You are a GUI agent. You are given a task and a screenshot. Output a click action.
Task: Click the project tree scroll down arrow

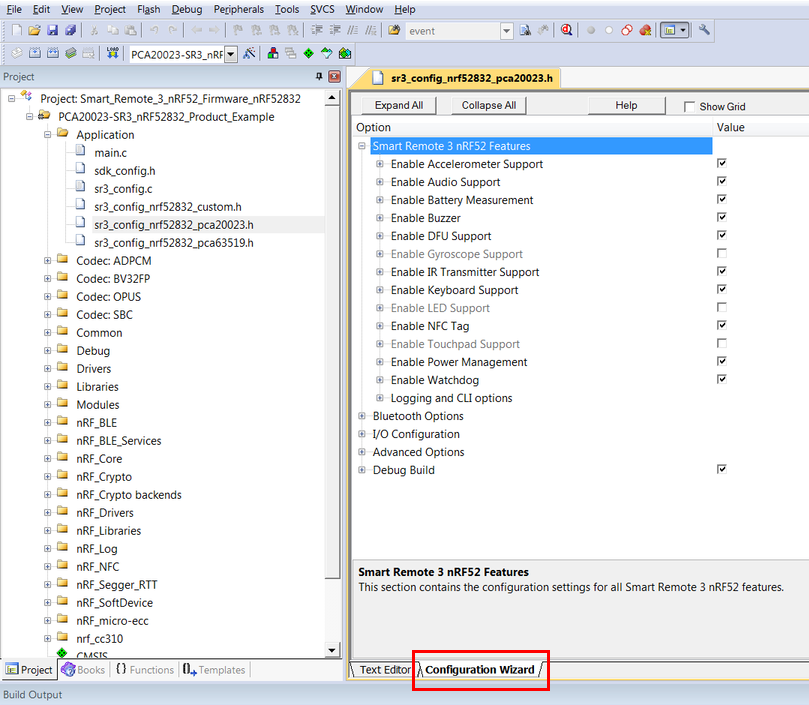tap(332, 650)
